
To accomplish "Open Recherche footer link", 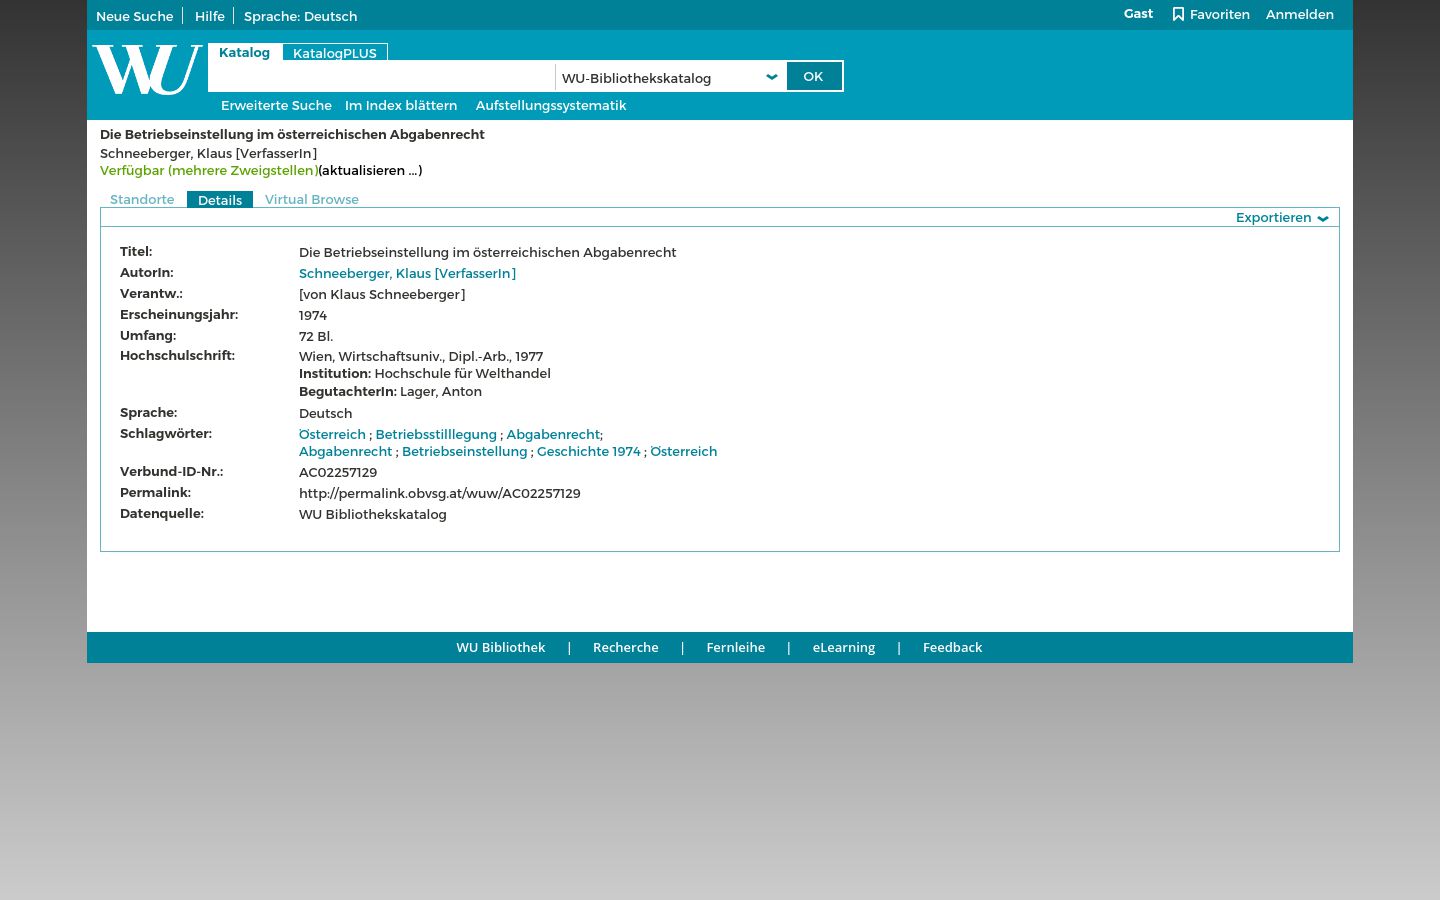I will (626, 647).
